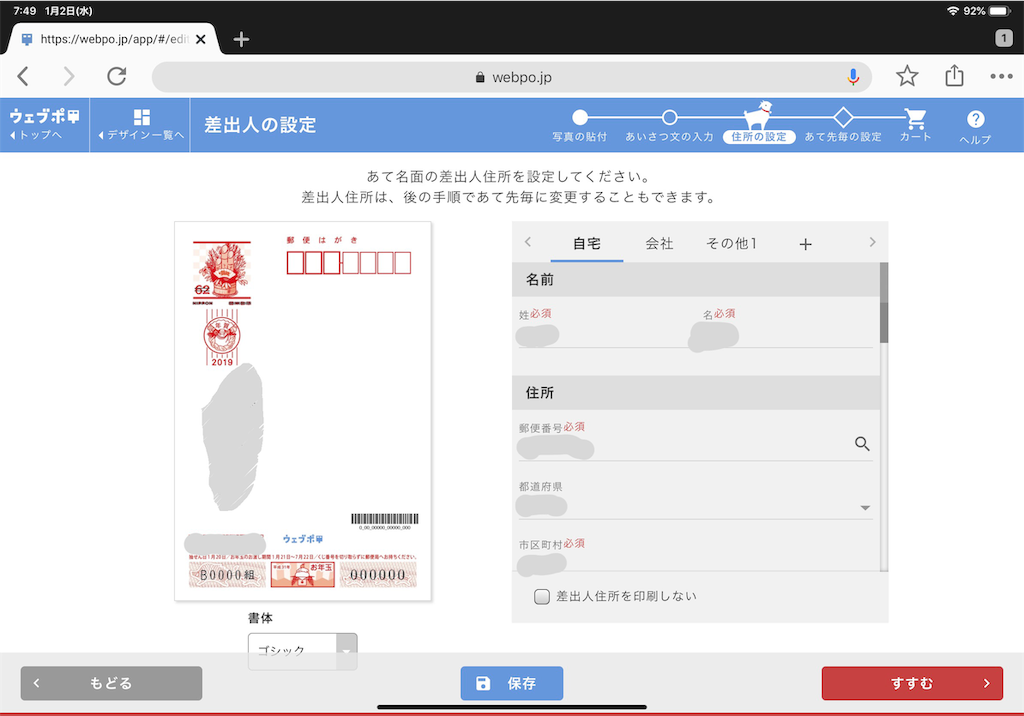This screenshot has height=716, width=1024.
Task: Open the 都道府県 dropdown
Action: point(864,507)
